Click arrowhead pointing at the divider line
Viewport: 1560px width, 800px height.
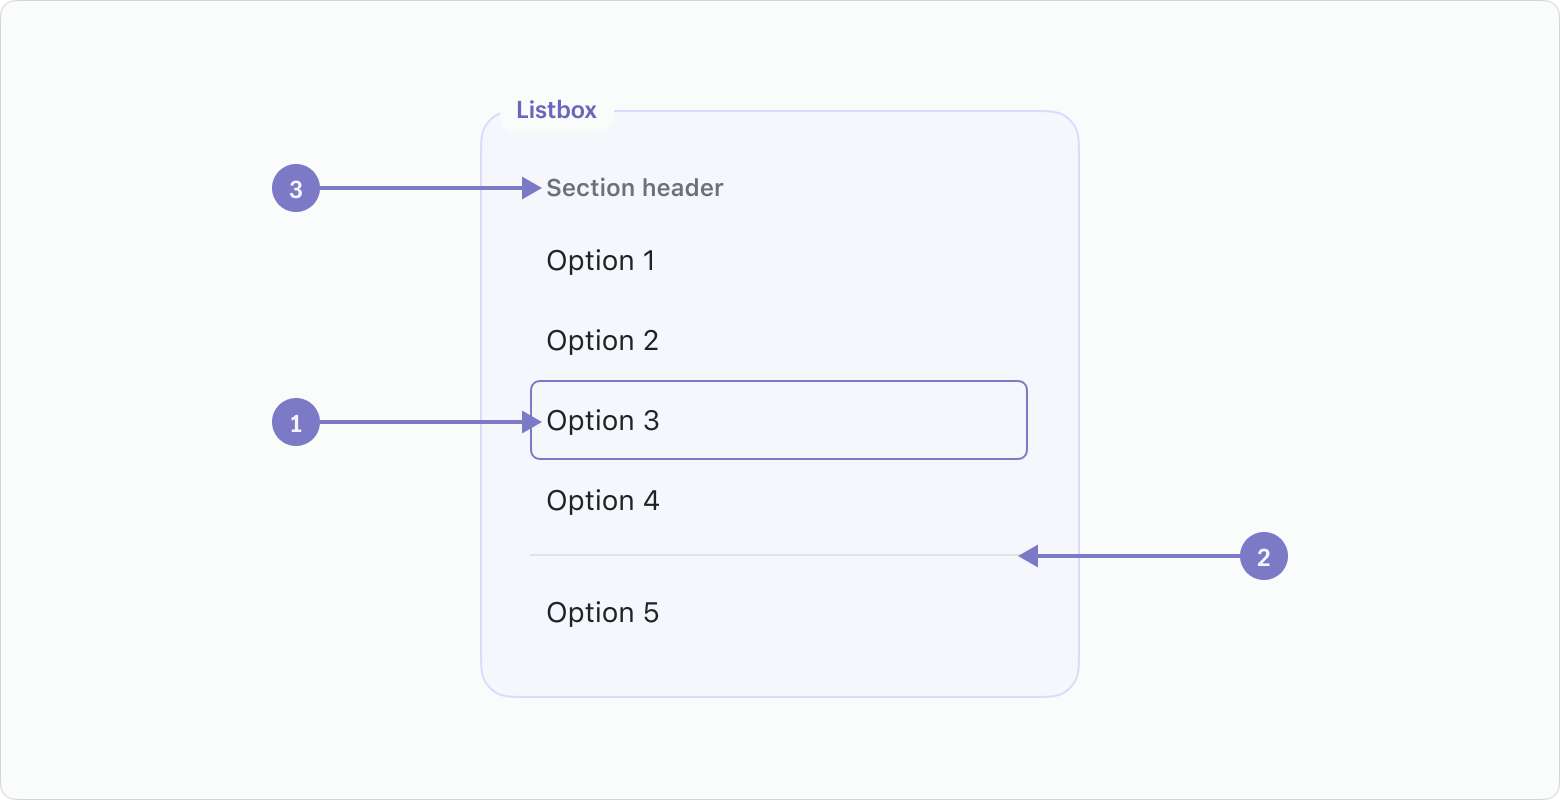1028,556
